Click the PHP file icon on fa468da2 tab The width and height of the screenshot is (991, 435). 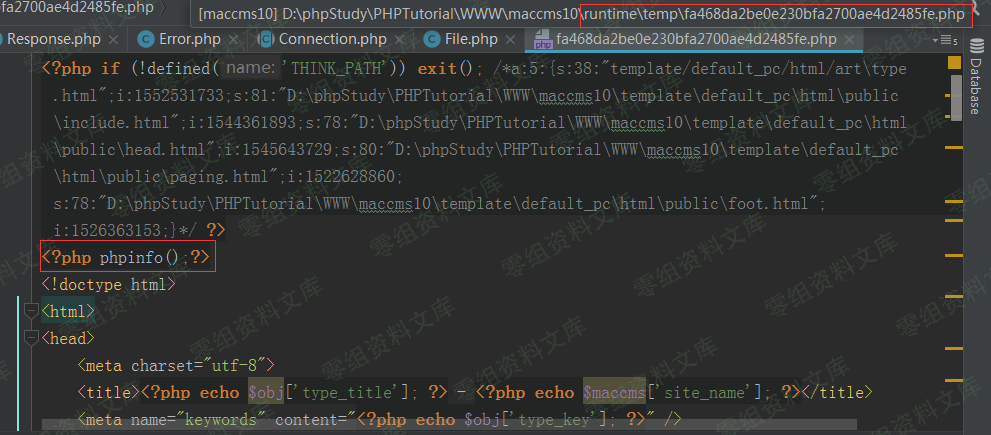[543, 40]
